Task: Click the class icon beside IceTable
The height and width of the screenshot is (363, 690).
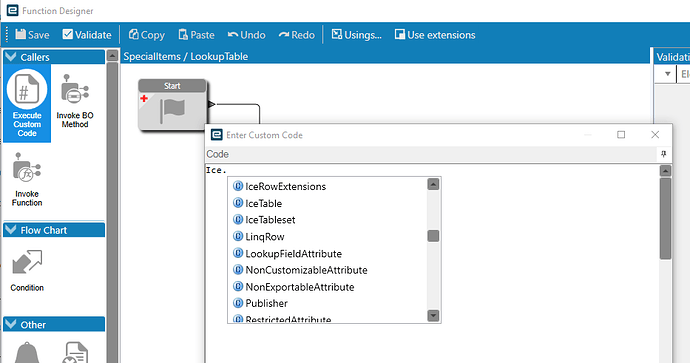Action: click(x=238, y=203)
